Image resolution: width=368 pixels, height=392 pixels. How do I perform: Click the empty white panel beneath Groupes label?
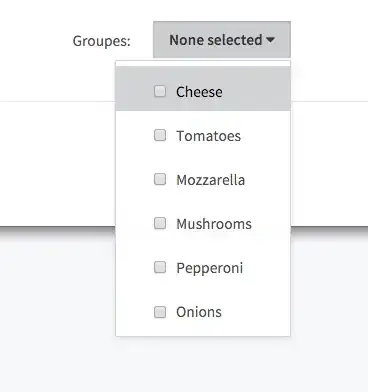(57, 163)
